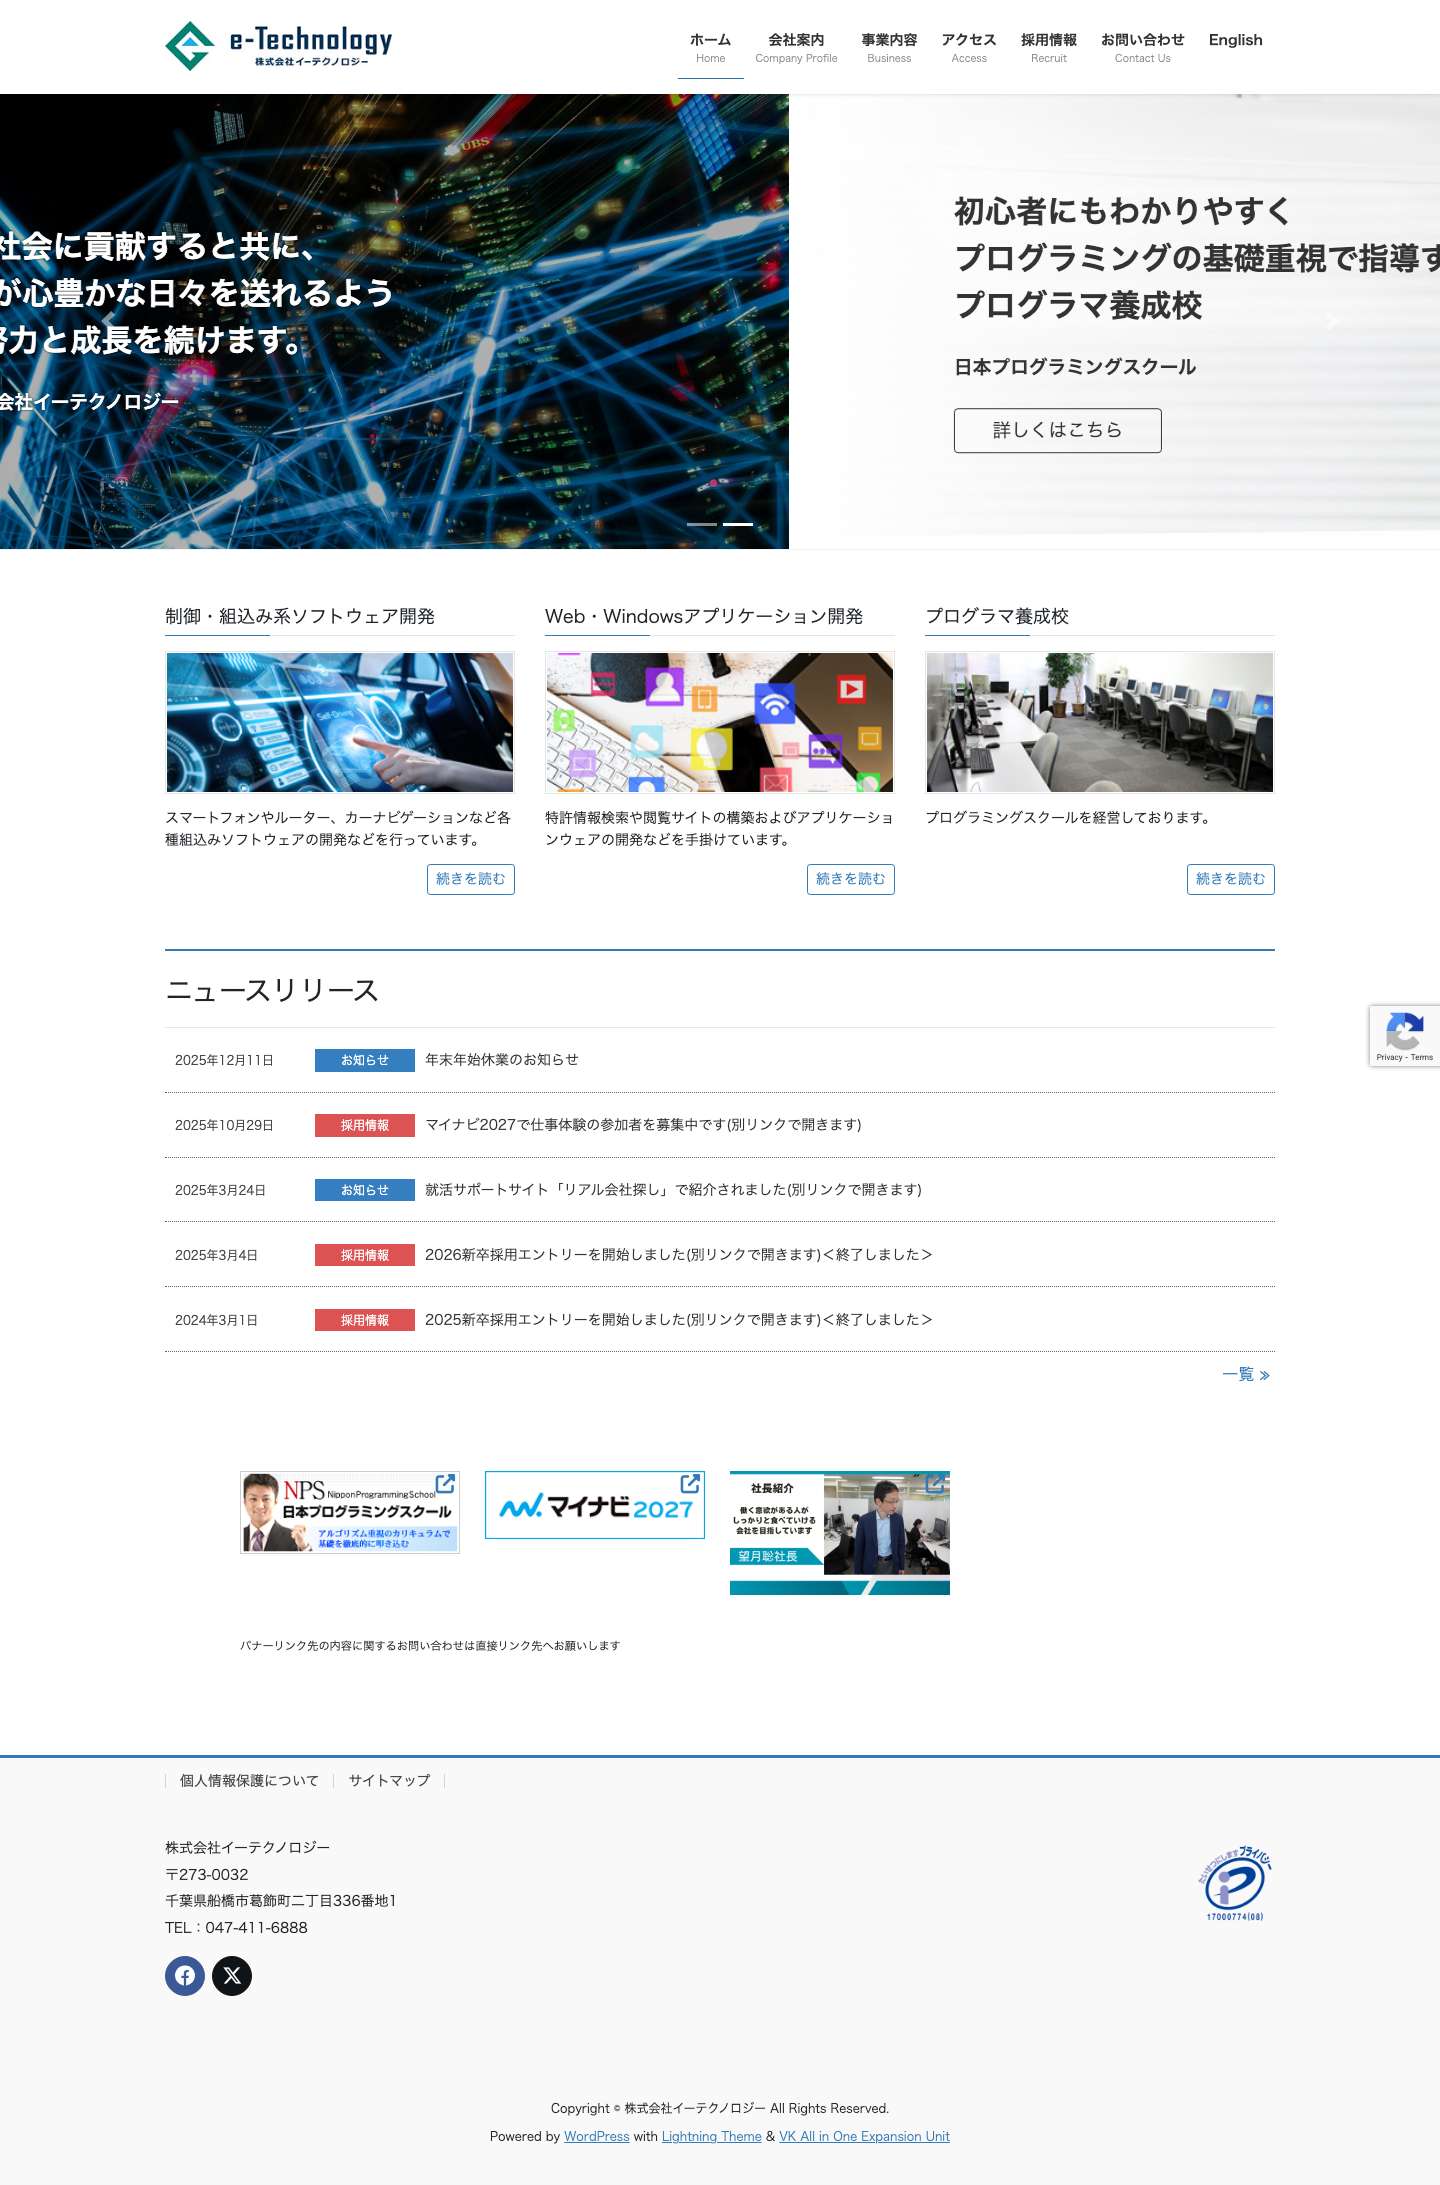1440x2185 pixels.
Task: Open the 社長紹介 banner
Action: click(x=840, y=1533)
